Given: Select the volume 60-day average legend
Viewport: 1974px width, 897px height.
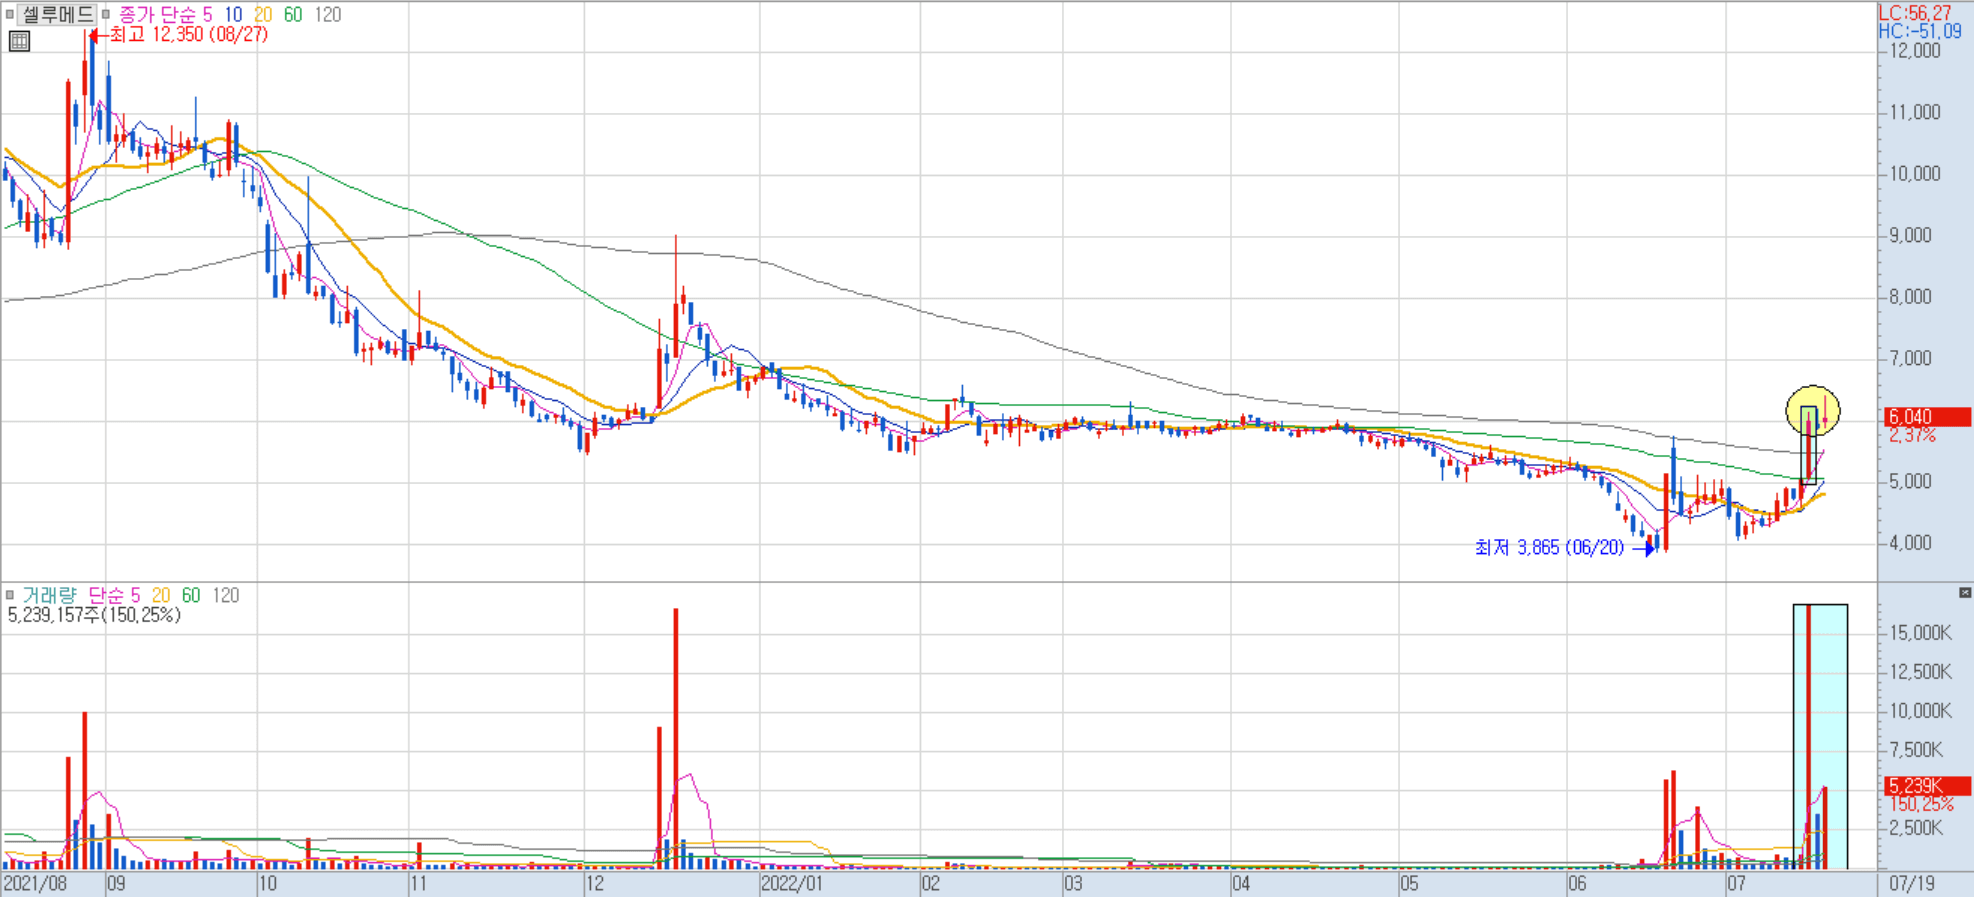Looking at the screenshot, I should click(191, 595).
